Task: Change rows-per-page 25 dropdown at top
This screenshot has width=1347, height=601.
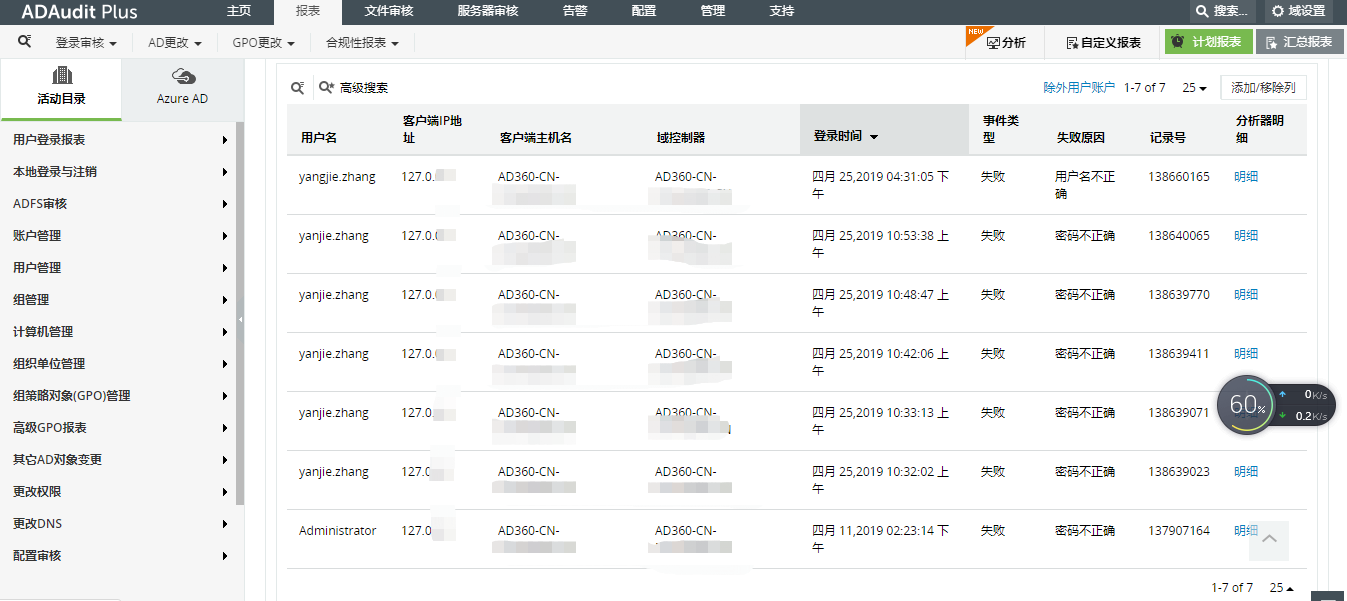Action: [1194, 88]
